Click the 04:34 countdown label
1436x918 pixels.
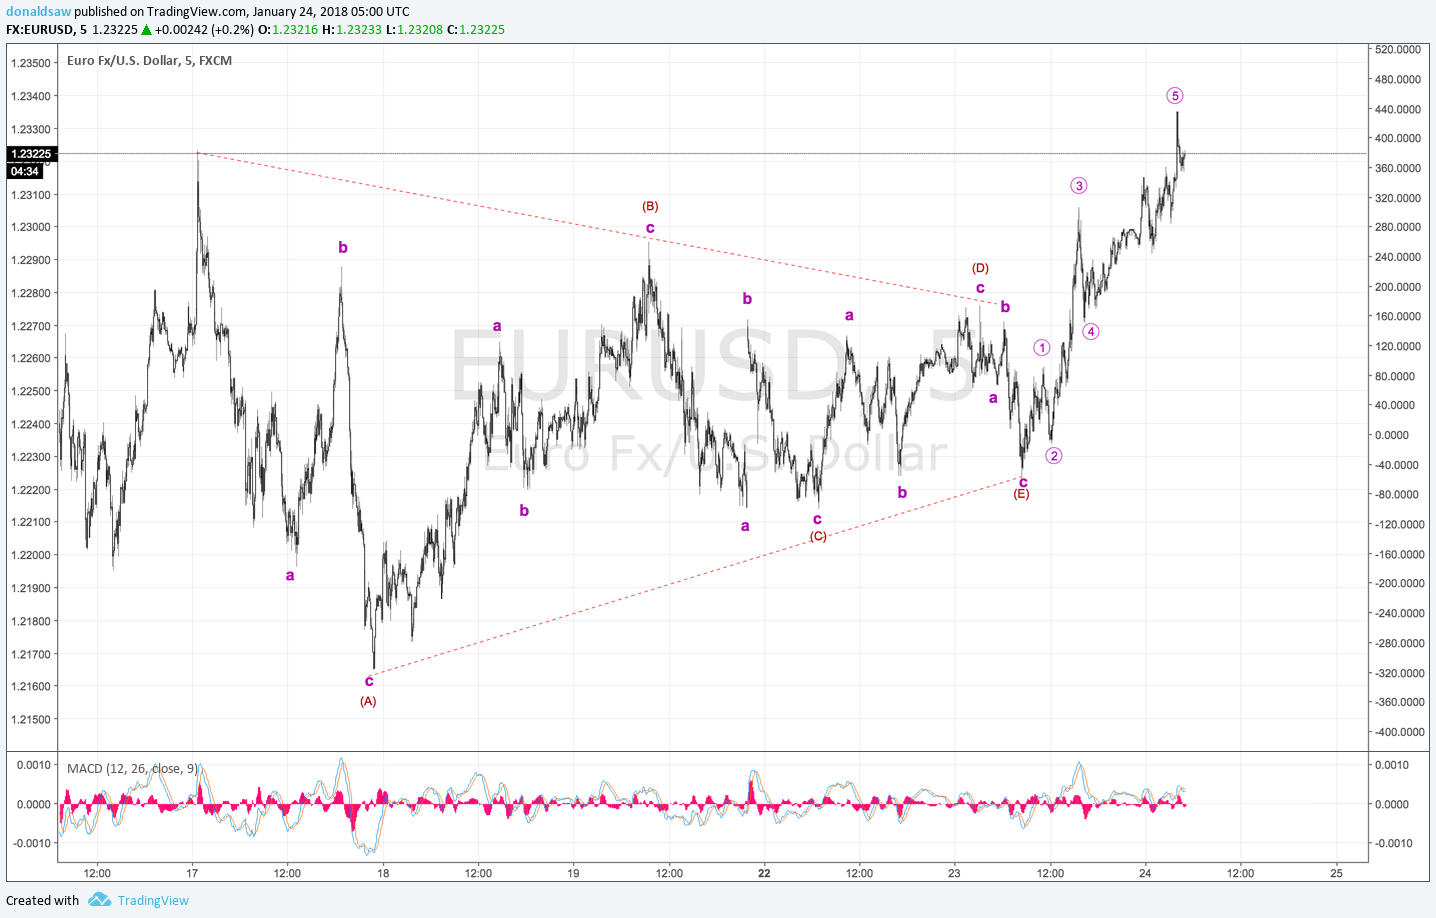pyautogui.click(x=25, y=171)
